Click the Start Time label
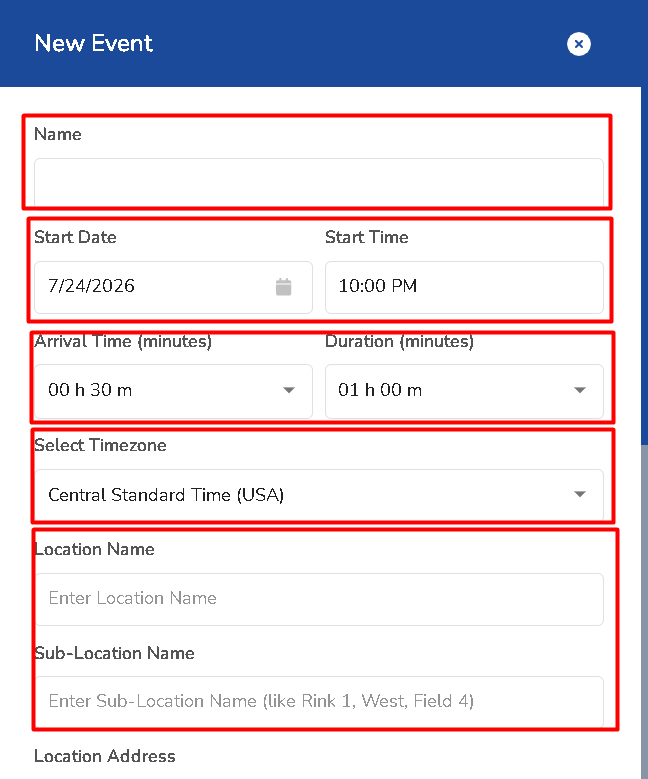The width and height of the screenshot is (648, 779). coord(366,237)
